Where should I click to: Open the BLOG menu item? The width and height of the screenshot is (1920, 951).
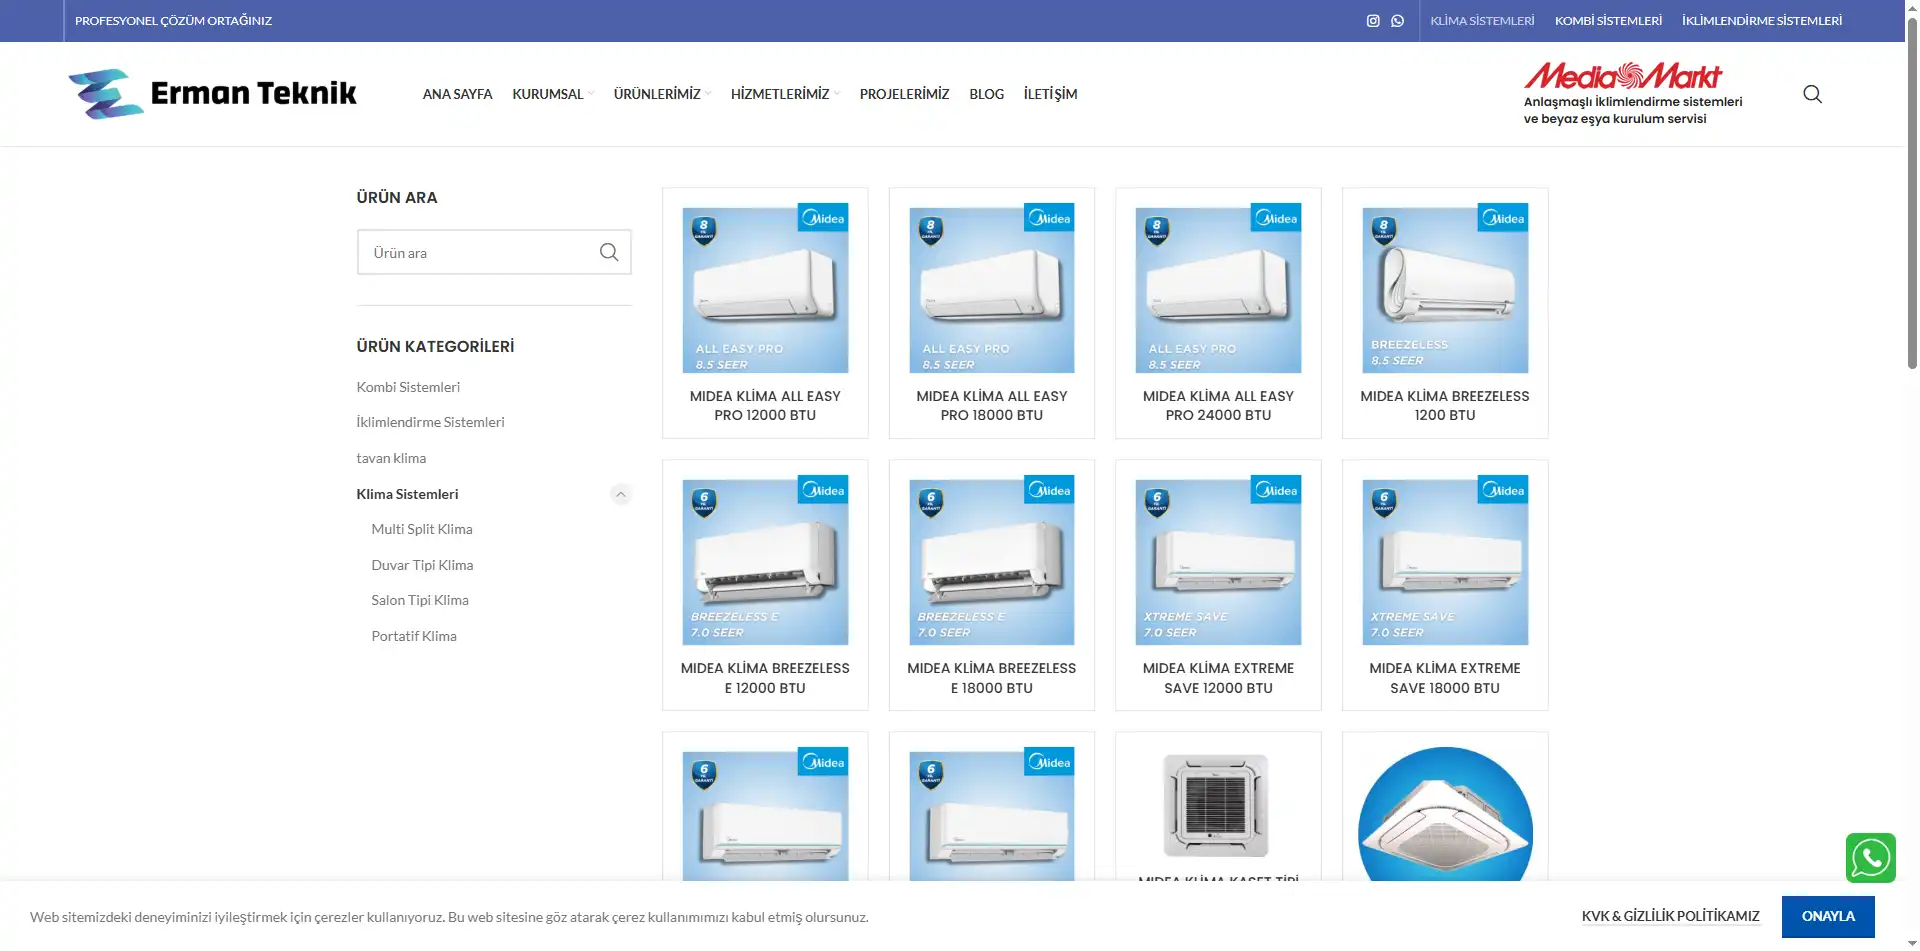click(x=986, y=94)
